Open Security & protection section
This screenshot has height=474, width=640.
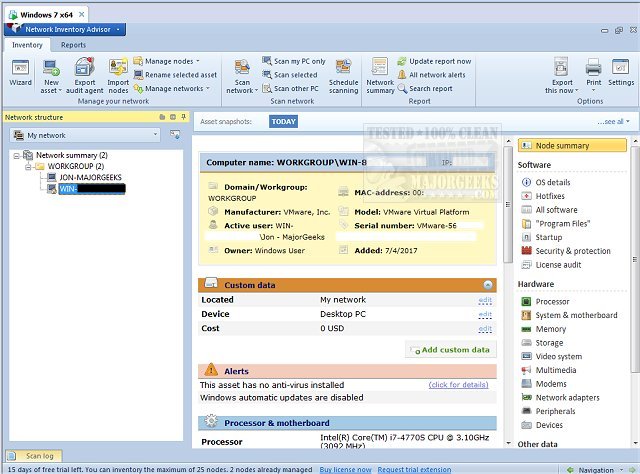tap(566, 251)
